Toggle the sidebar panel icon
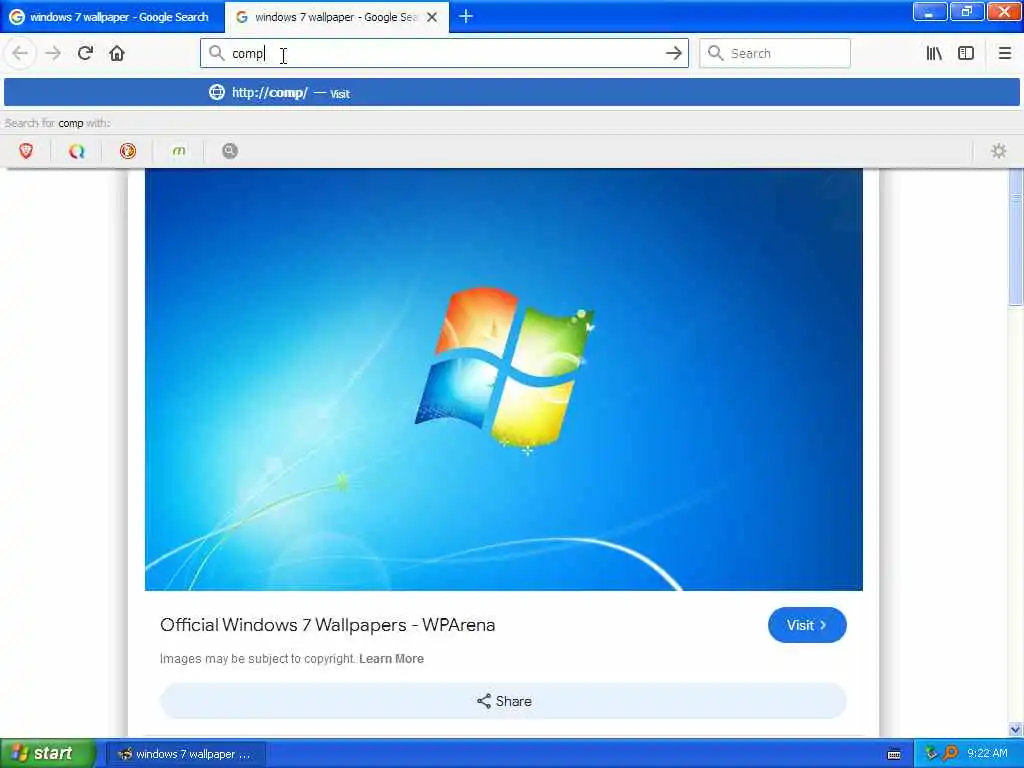Image resolution: width=1024 pixels, height=768 pixels. pos(966,53)
